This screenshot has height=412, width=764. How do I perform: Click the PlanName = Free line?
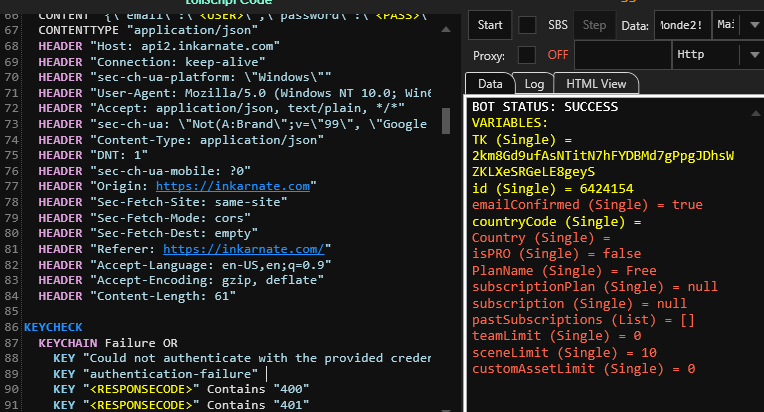pos(564,271)
